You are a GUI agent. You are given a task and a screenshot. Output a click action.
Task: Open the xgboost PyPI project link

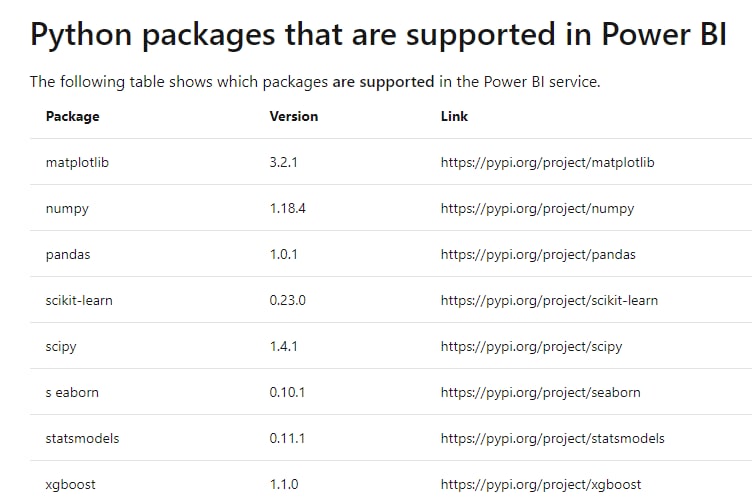(x=541, y=485)
